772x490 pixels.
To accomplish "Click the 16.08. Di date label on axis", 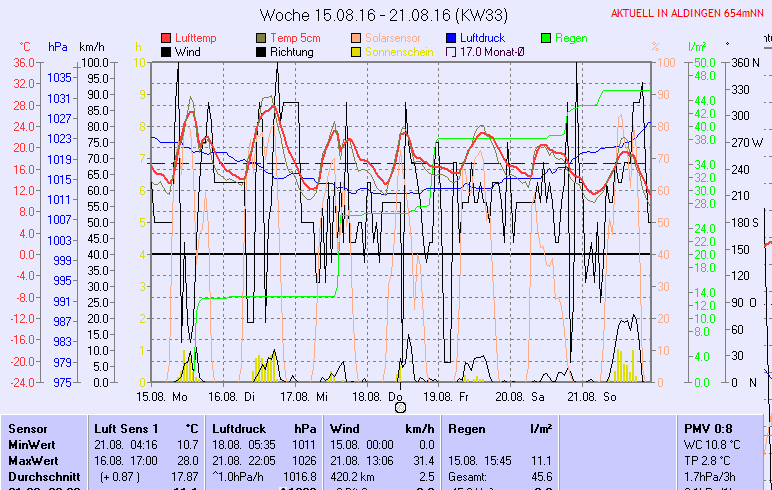I will click(x=231, y=397).
